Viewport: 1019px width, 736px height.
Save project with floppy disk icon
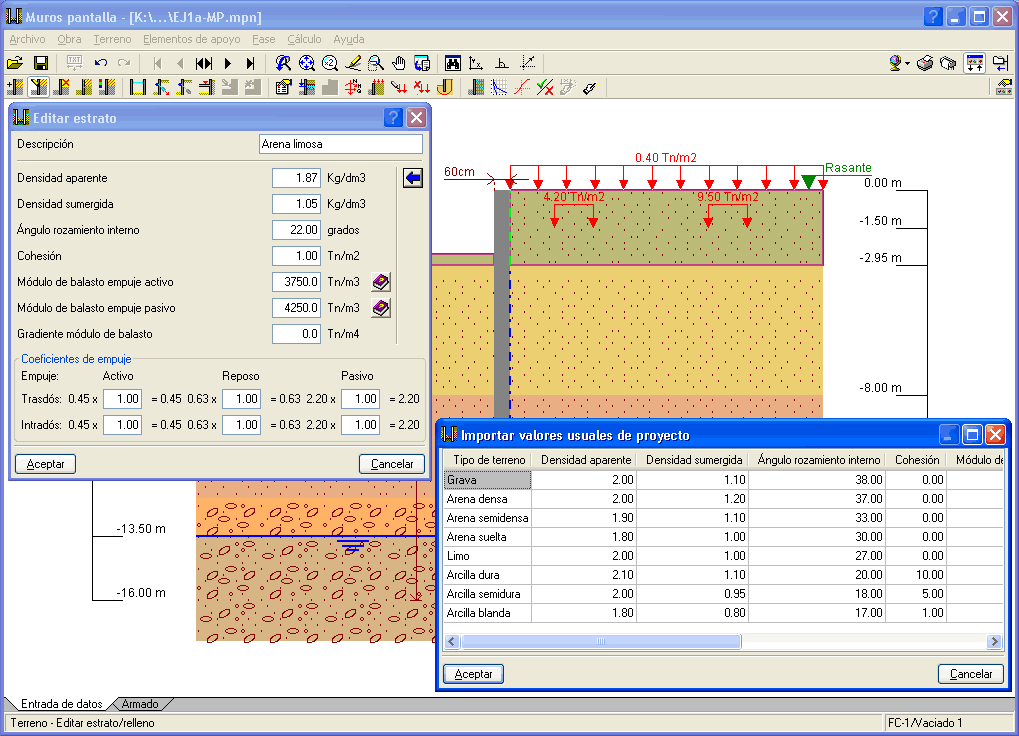coord(41,63)
